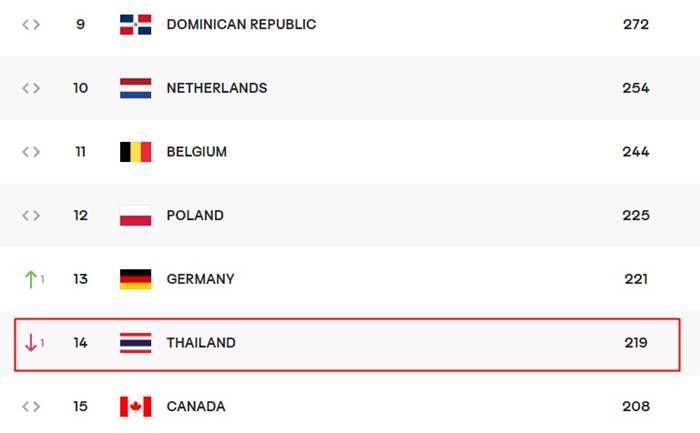This screenshot has width=700, height=433.
Task: Click Germany's green up-arrow rank indicator
Action: click(x=31, y=279)
